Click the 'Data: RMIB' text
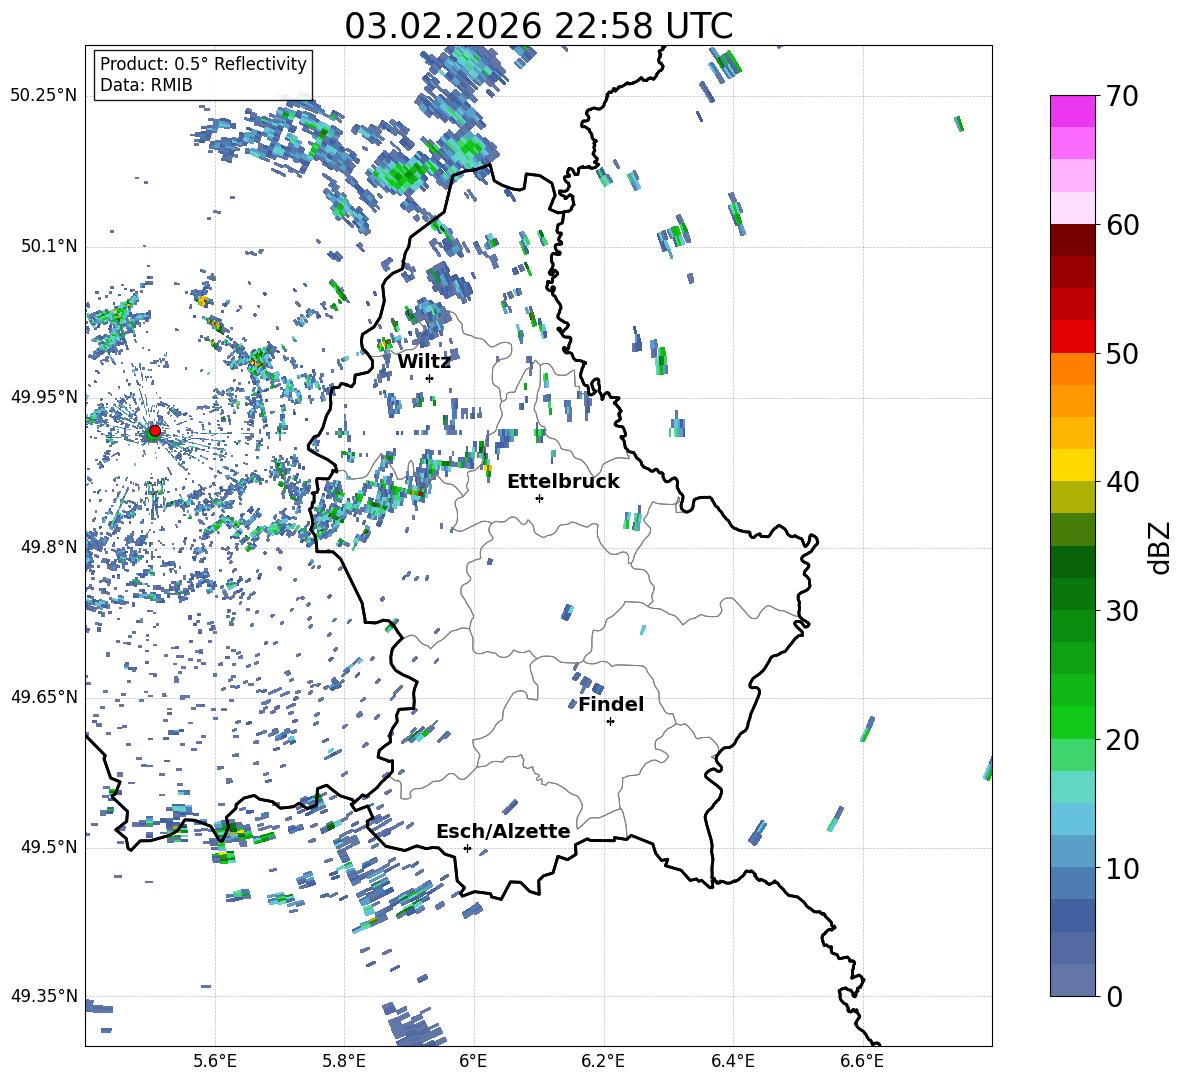 pyautogui.click(x=146, y=85)
